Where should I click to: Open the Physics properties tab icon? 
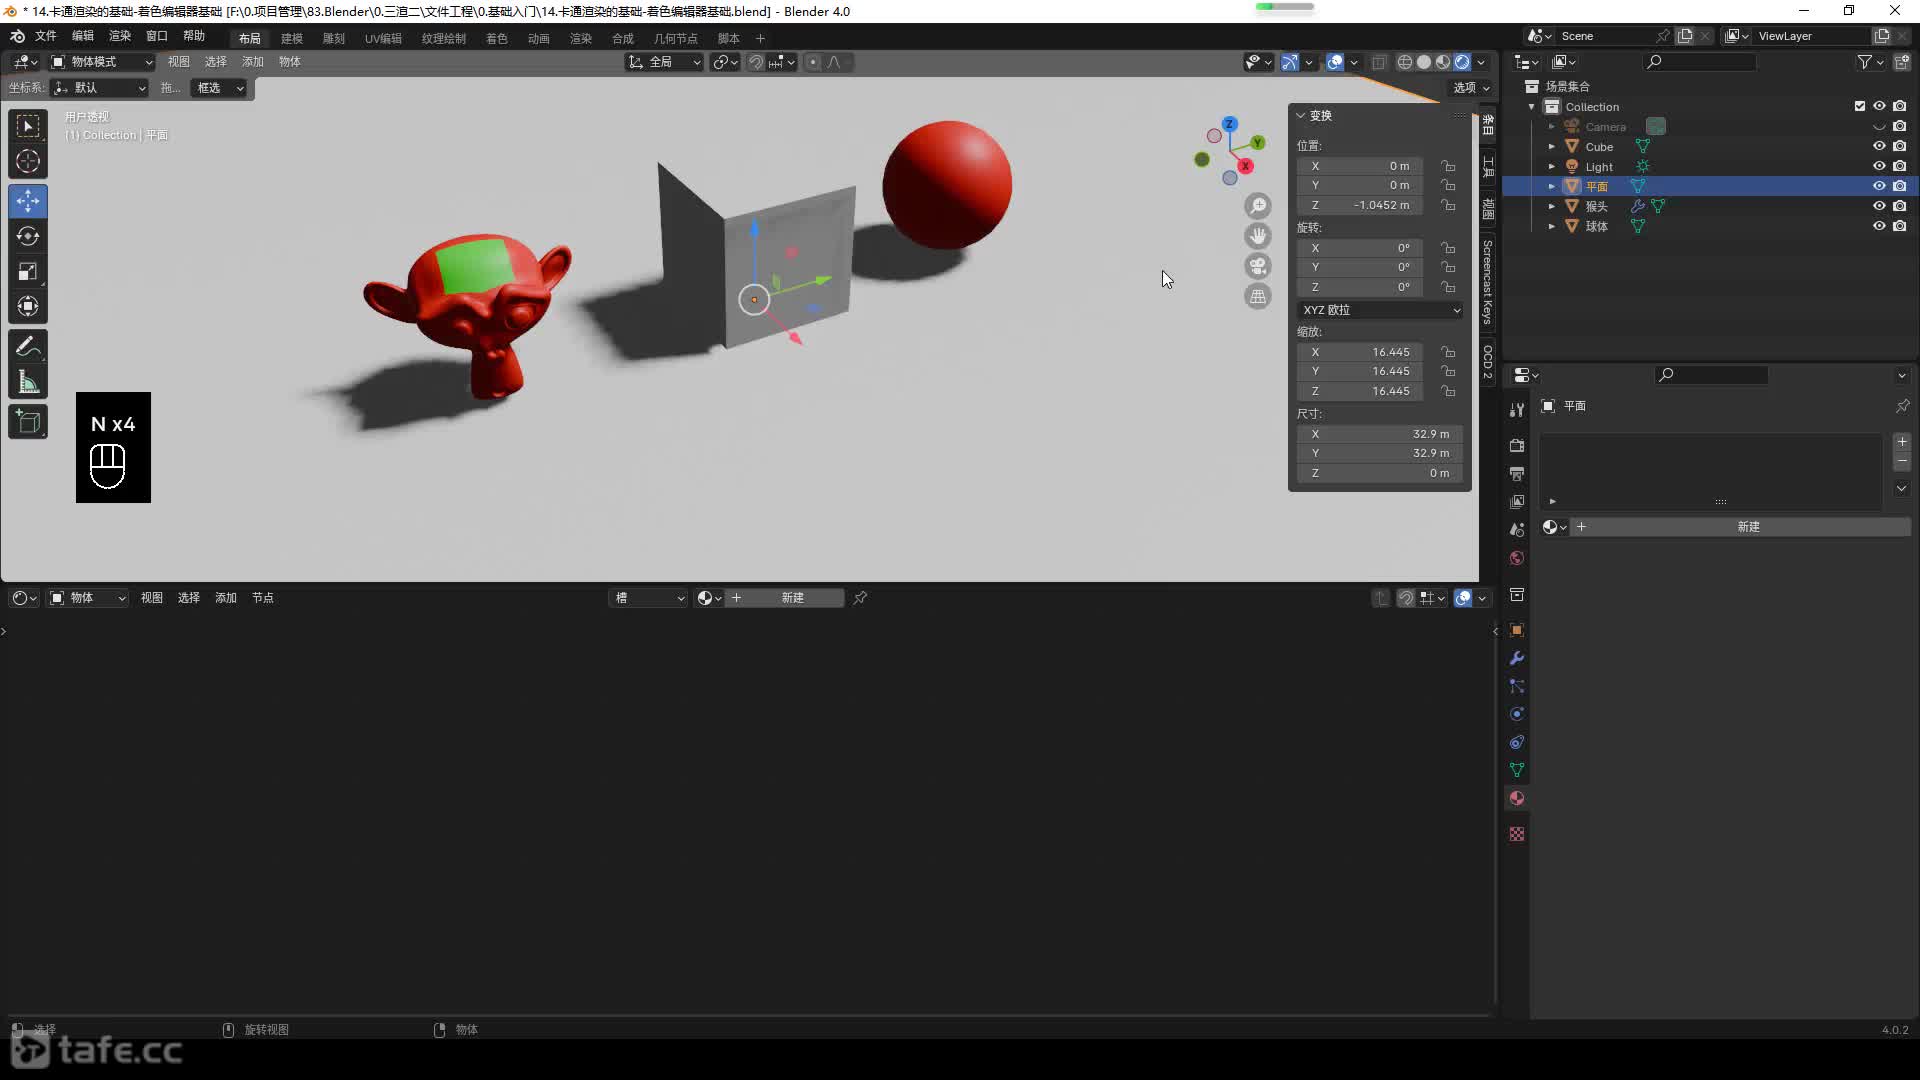1517,714
